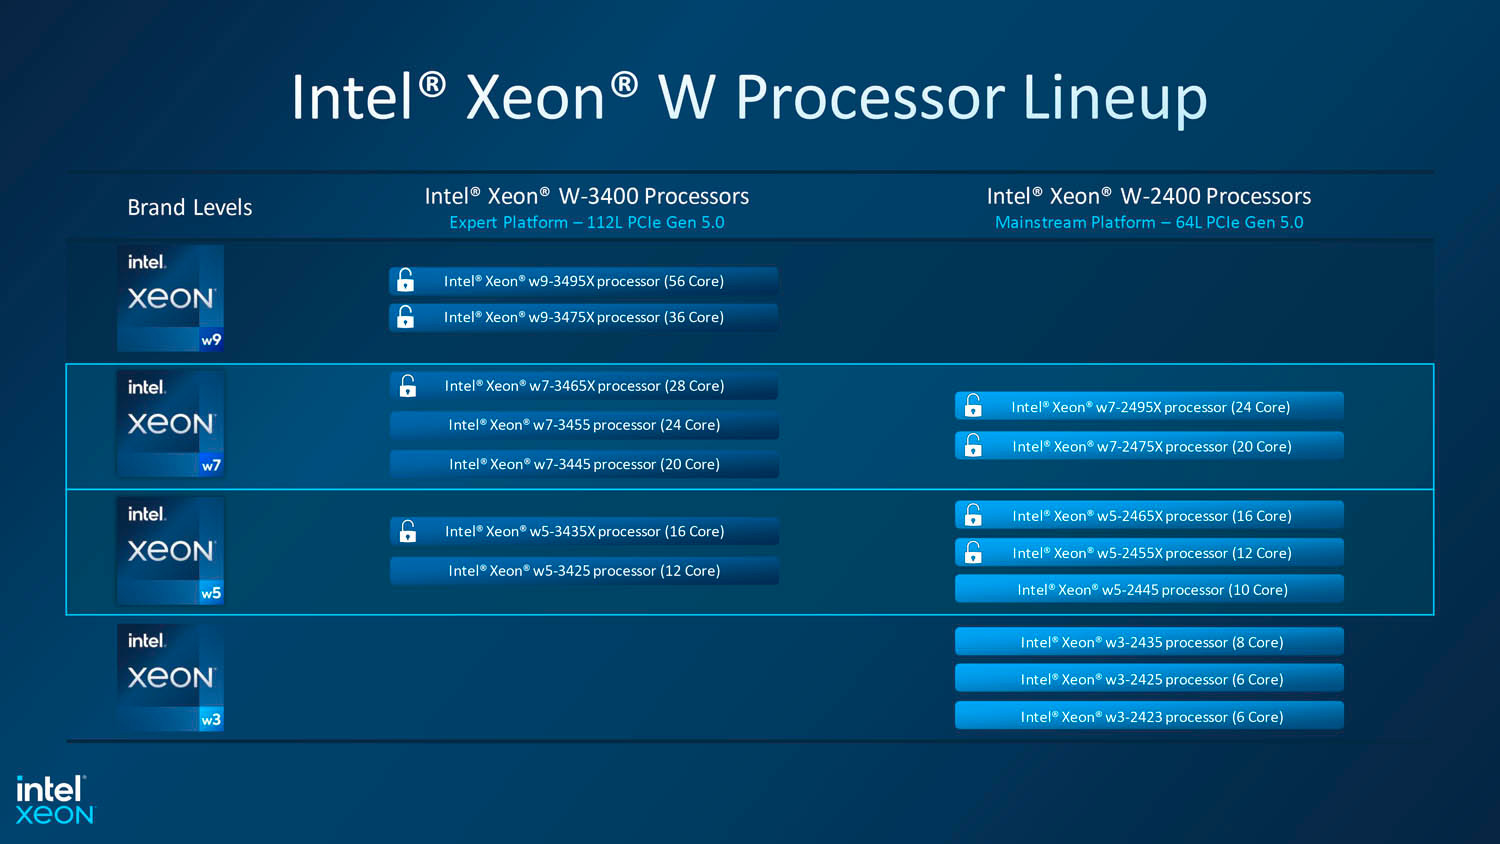The height and width of the screenshot is (844, 1500).
Task: Click the Intel Xeon w3 brand badge
Action: 170,677
